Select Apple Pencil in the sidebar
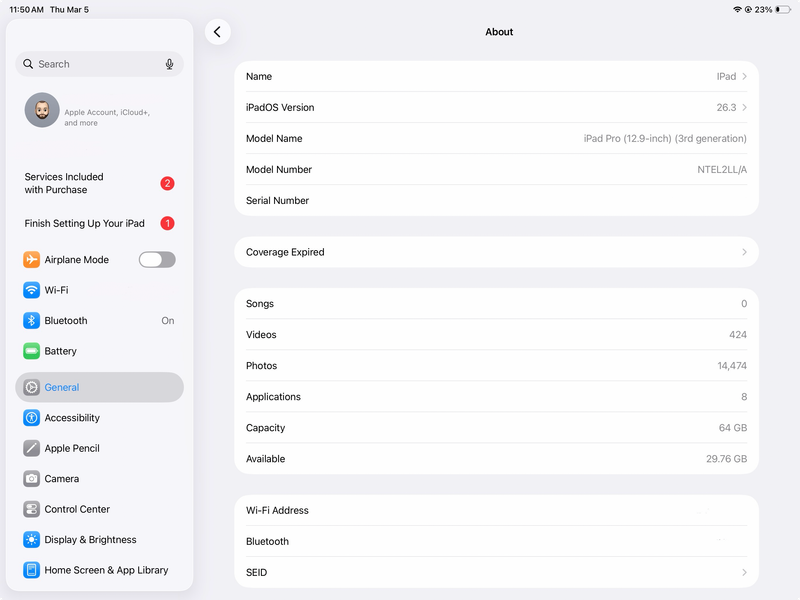The width and height of the screenshot is (800, 600). pos(99,448)
